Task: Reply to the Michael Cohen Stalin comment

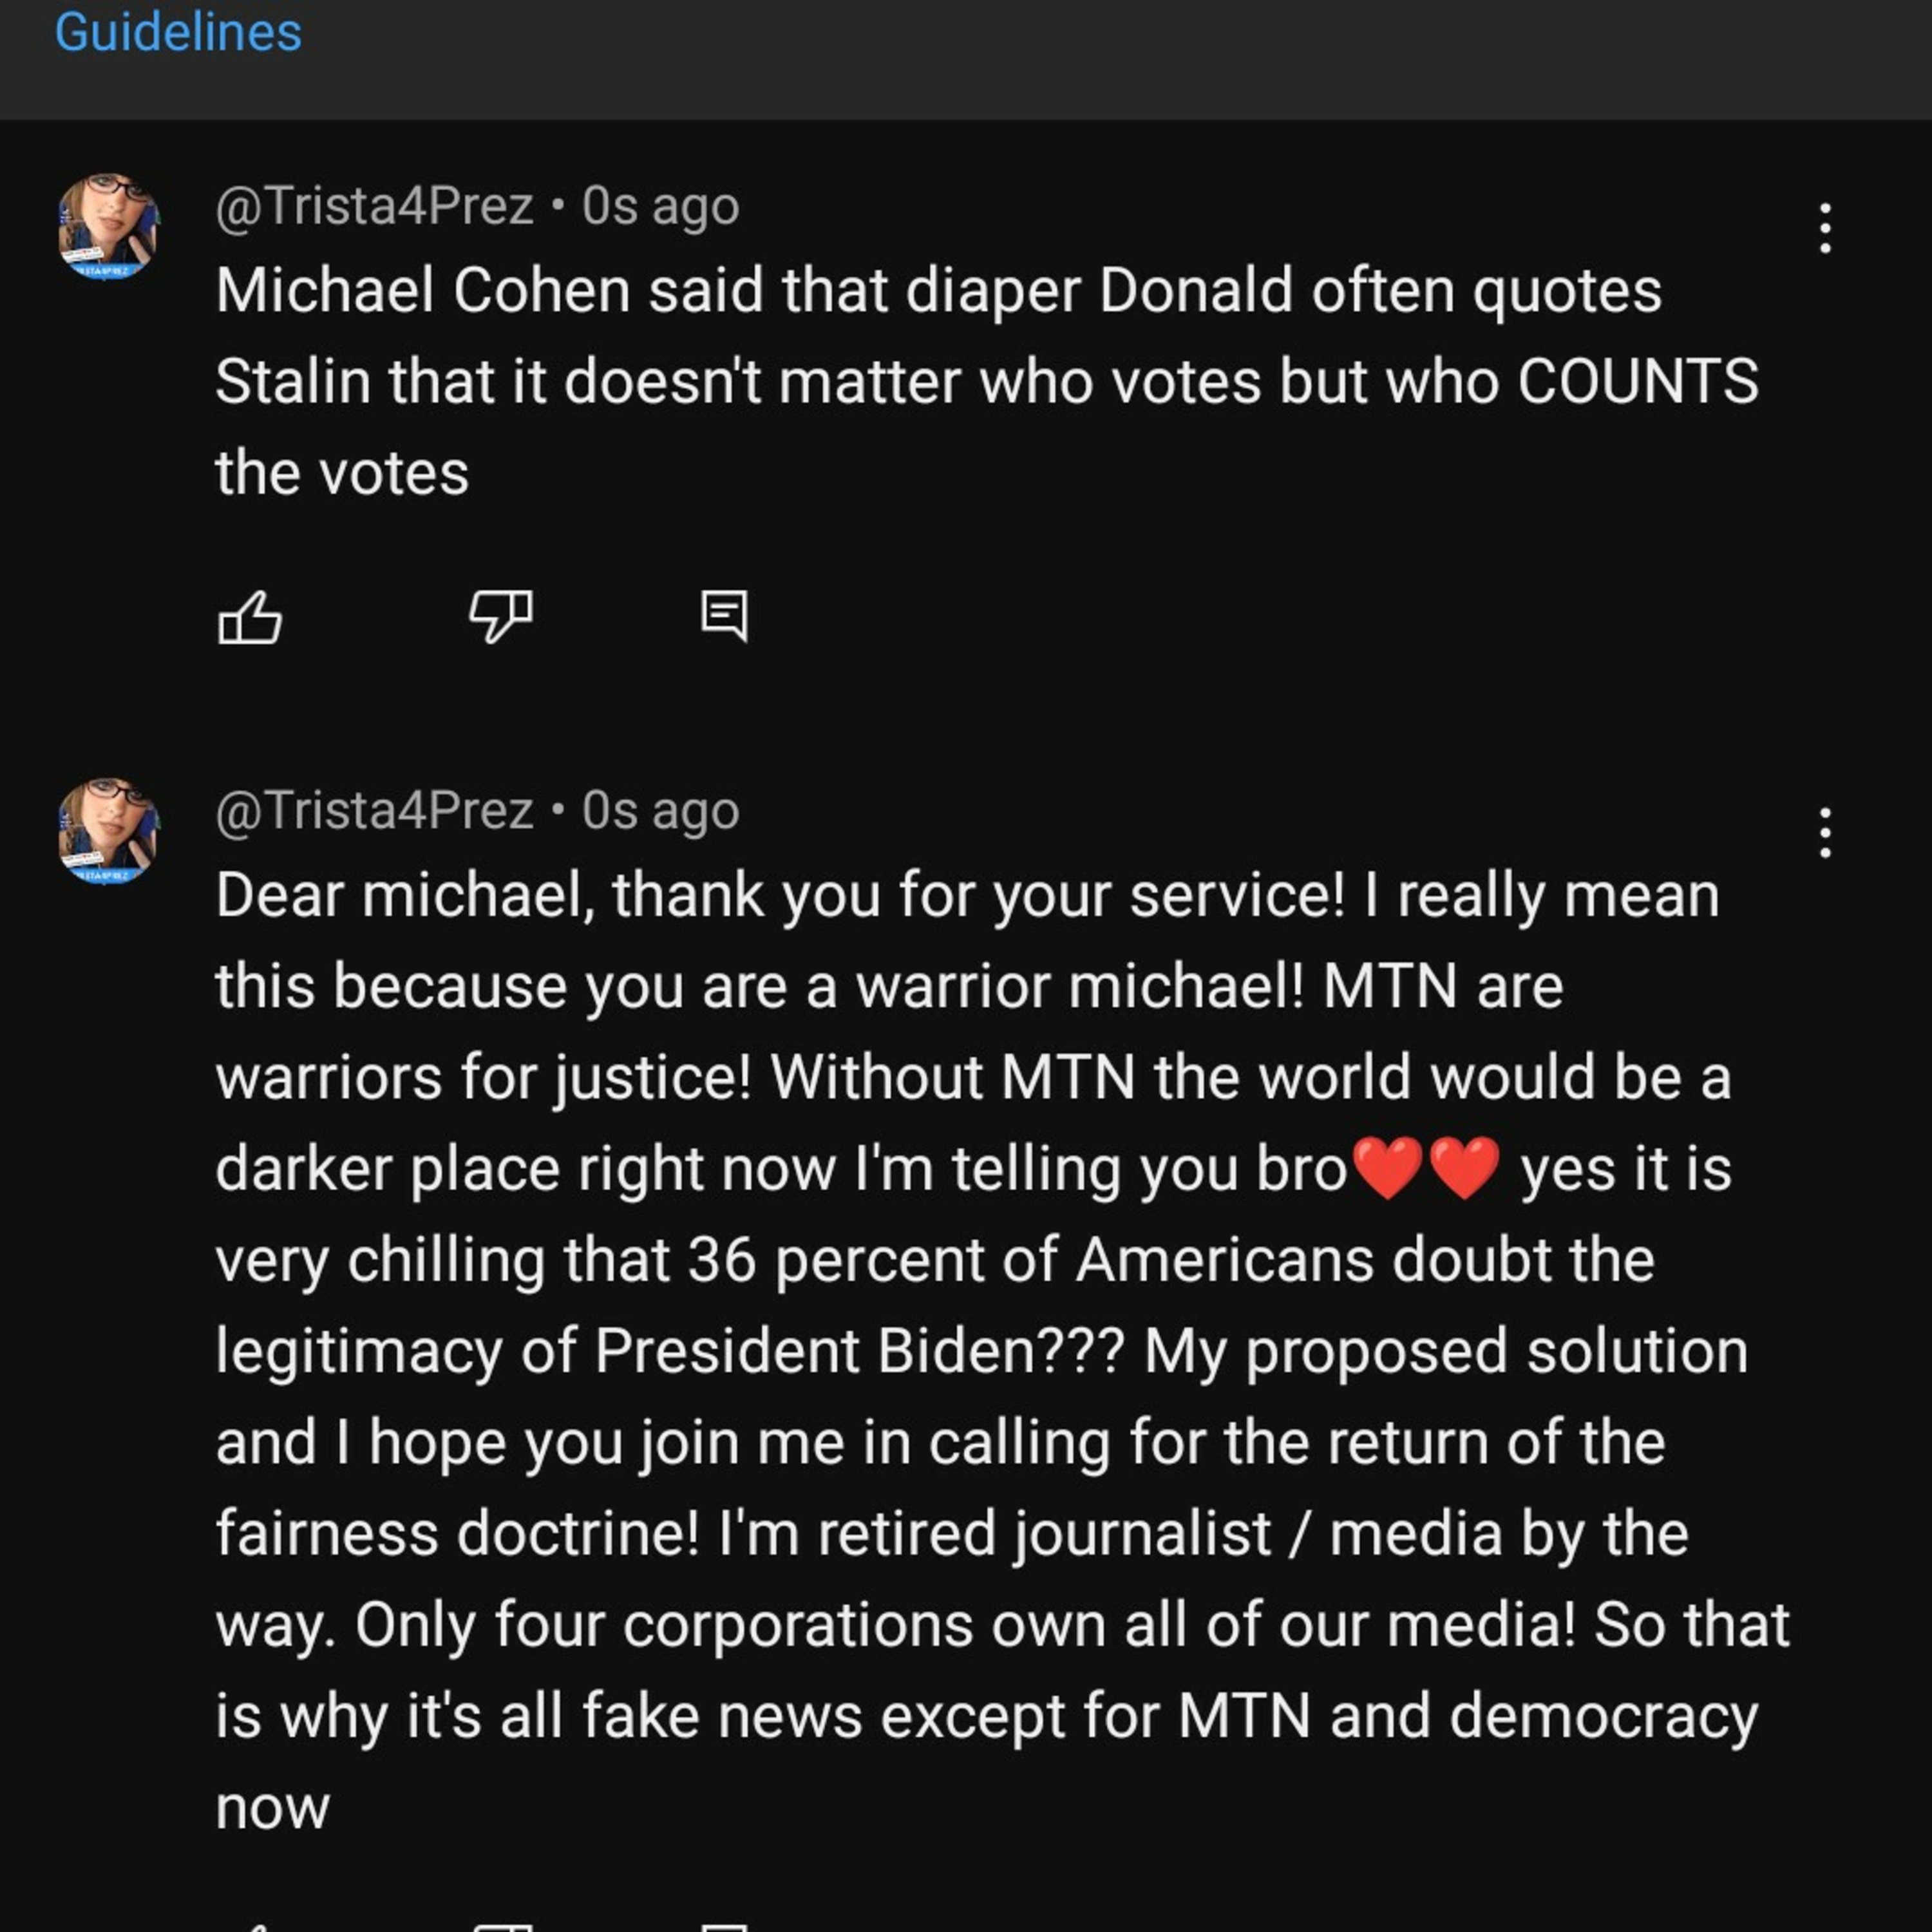Action: click(x=724, y=616)
